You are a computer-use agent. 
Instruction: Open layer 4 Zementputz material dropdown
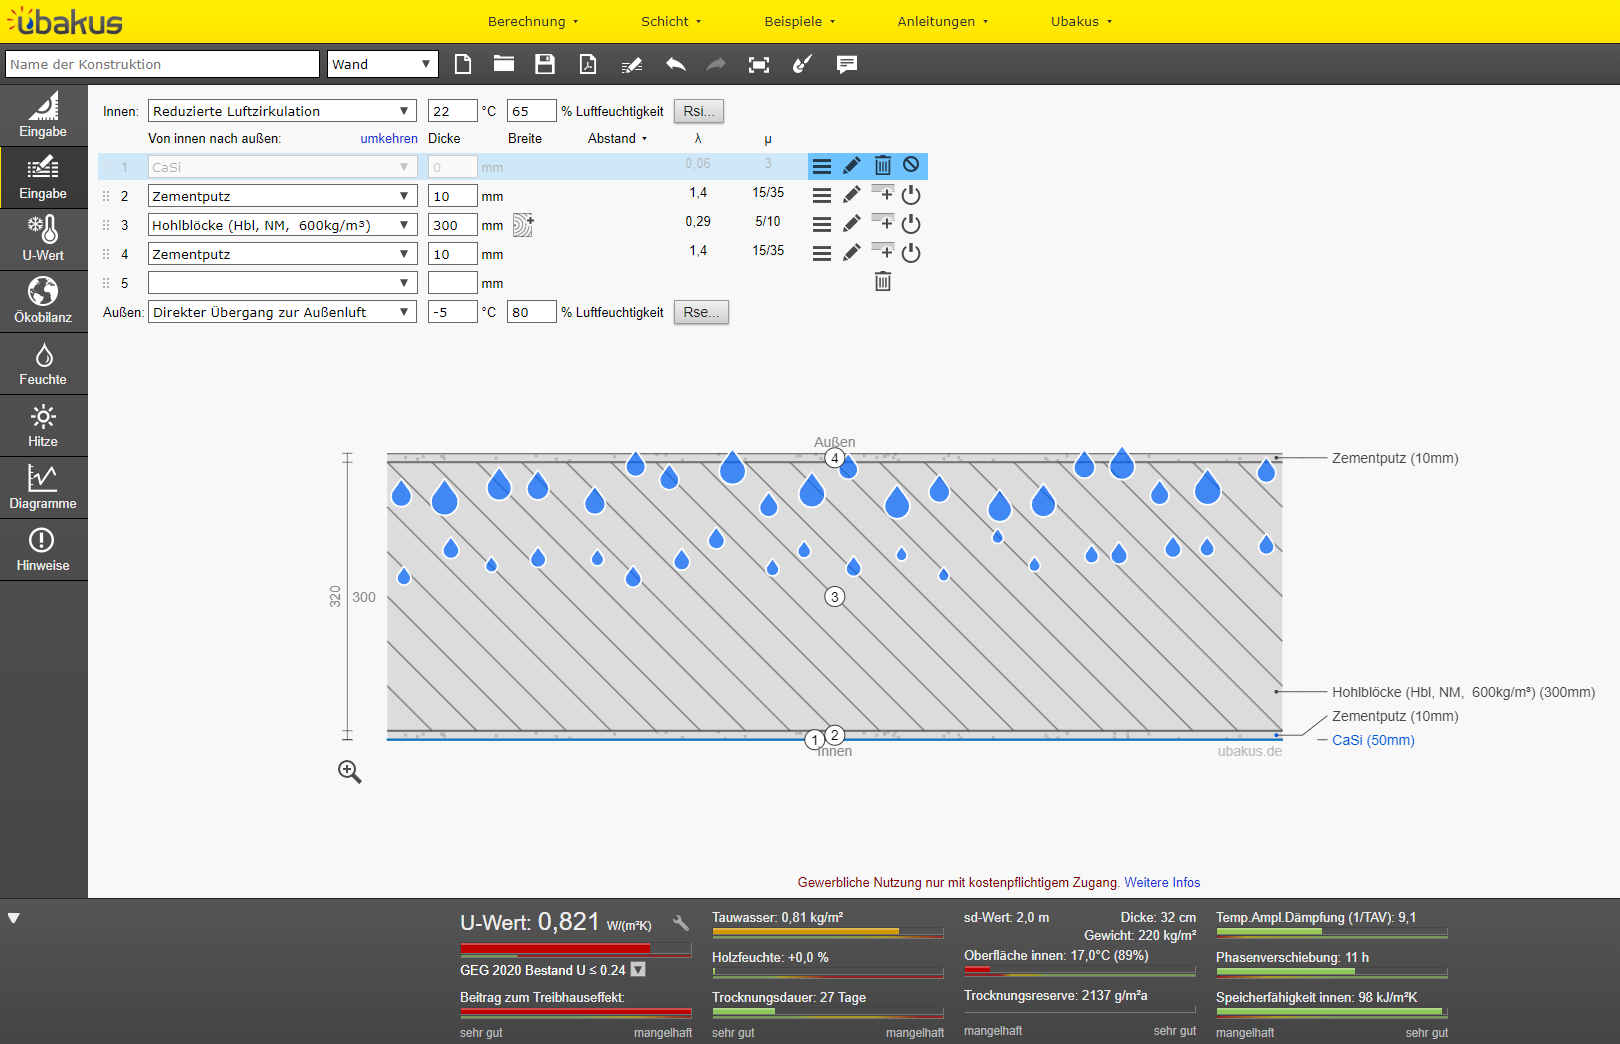[282, 254]
